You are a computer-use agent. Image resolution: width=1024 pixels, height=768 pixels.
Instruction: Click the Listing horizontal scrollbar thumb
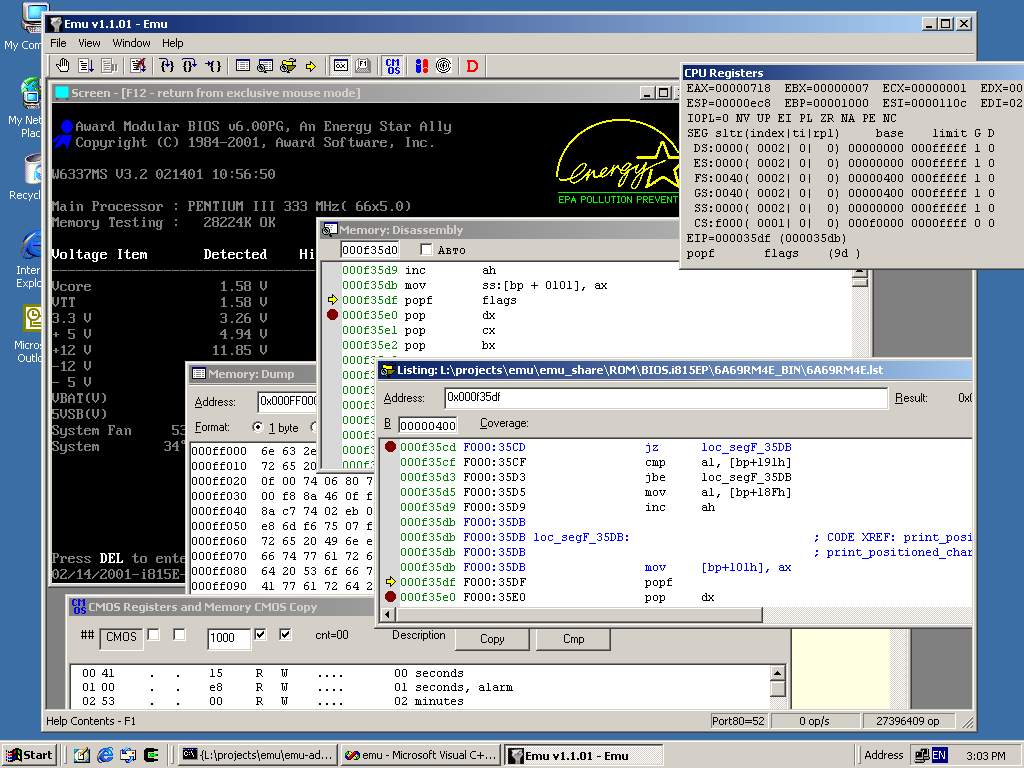578,615
